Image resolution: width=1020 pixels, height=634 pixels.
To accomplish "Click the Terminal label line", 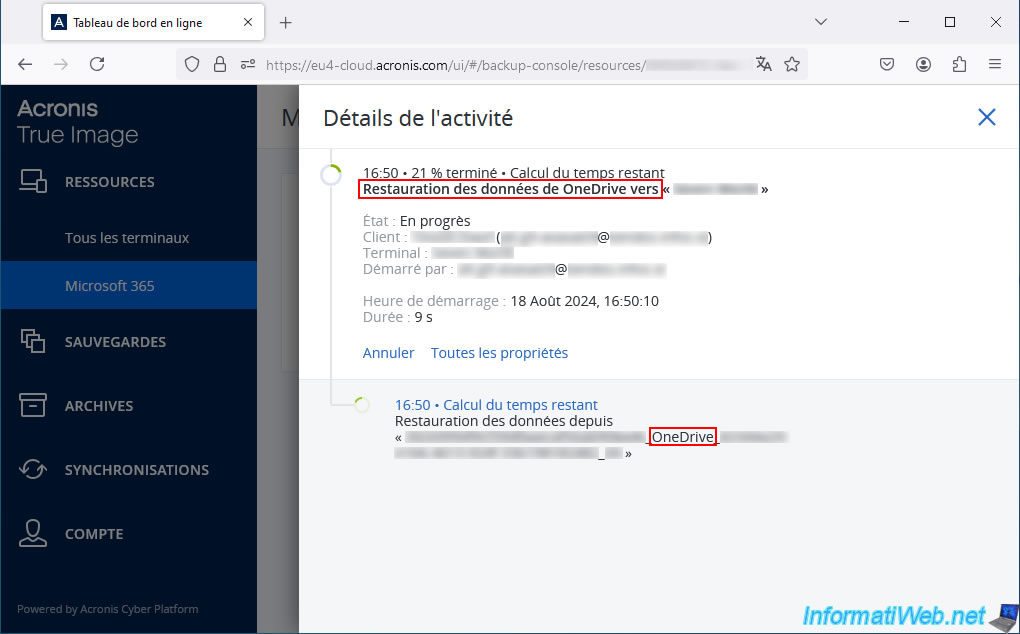I will pyautogui.click(x=438, y=253).
